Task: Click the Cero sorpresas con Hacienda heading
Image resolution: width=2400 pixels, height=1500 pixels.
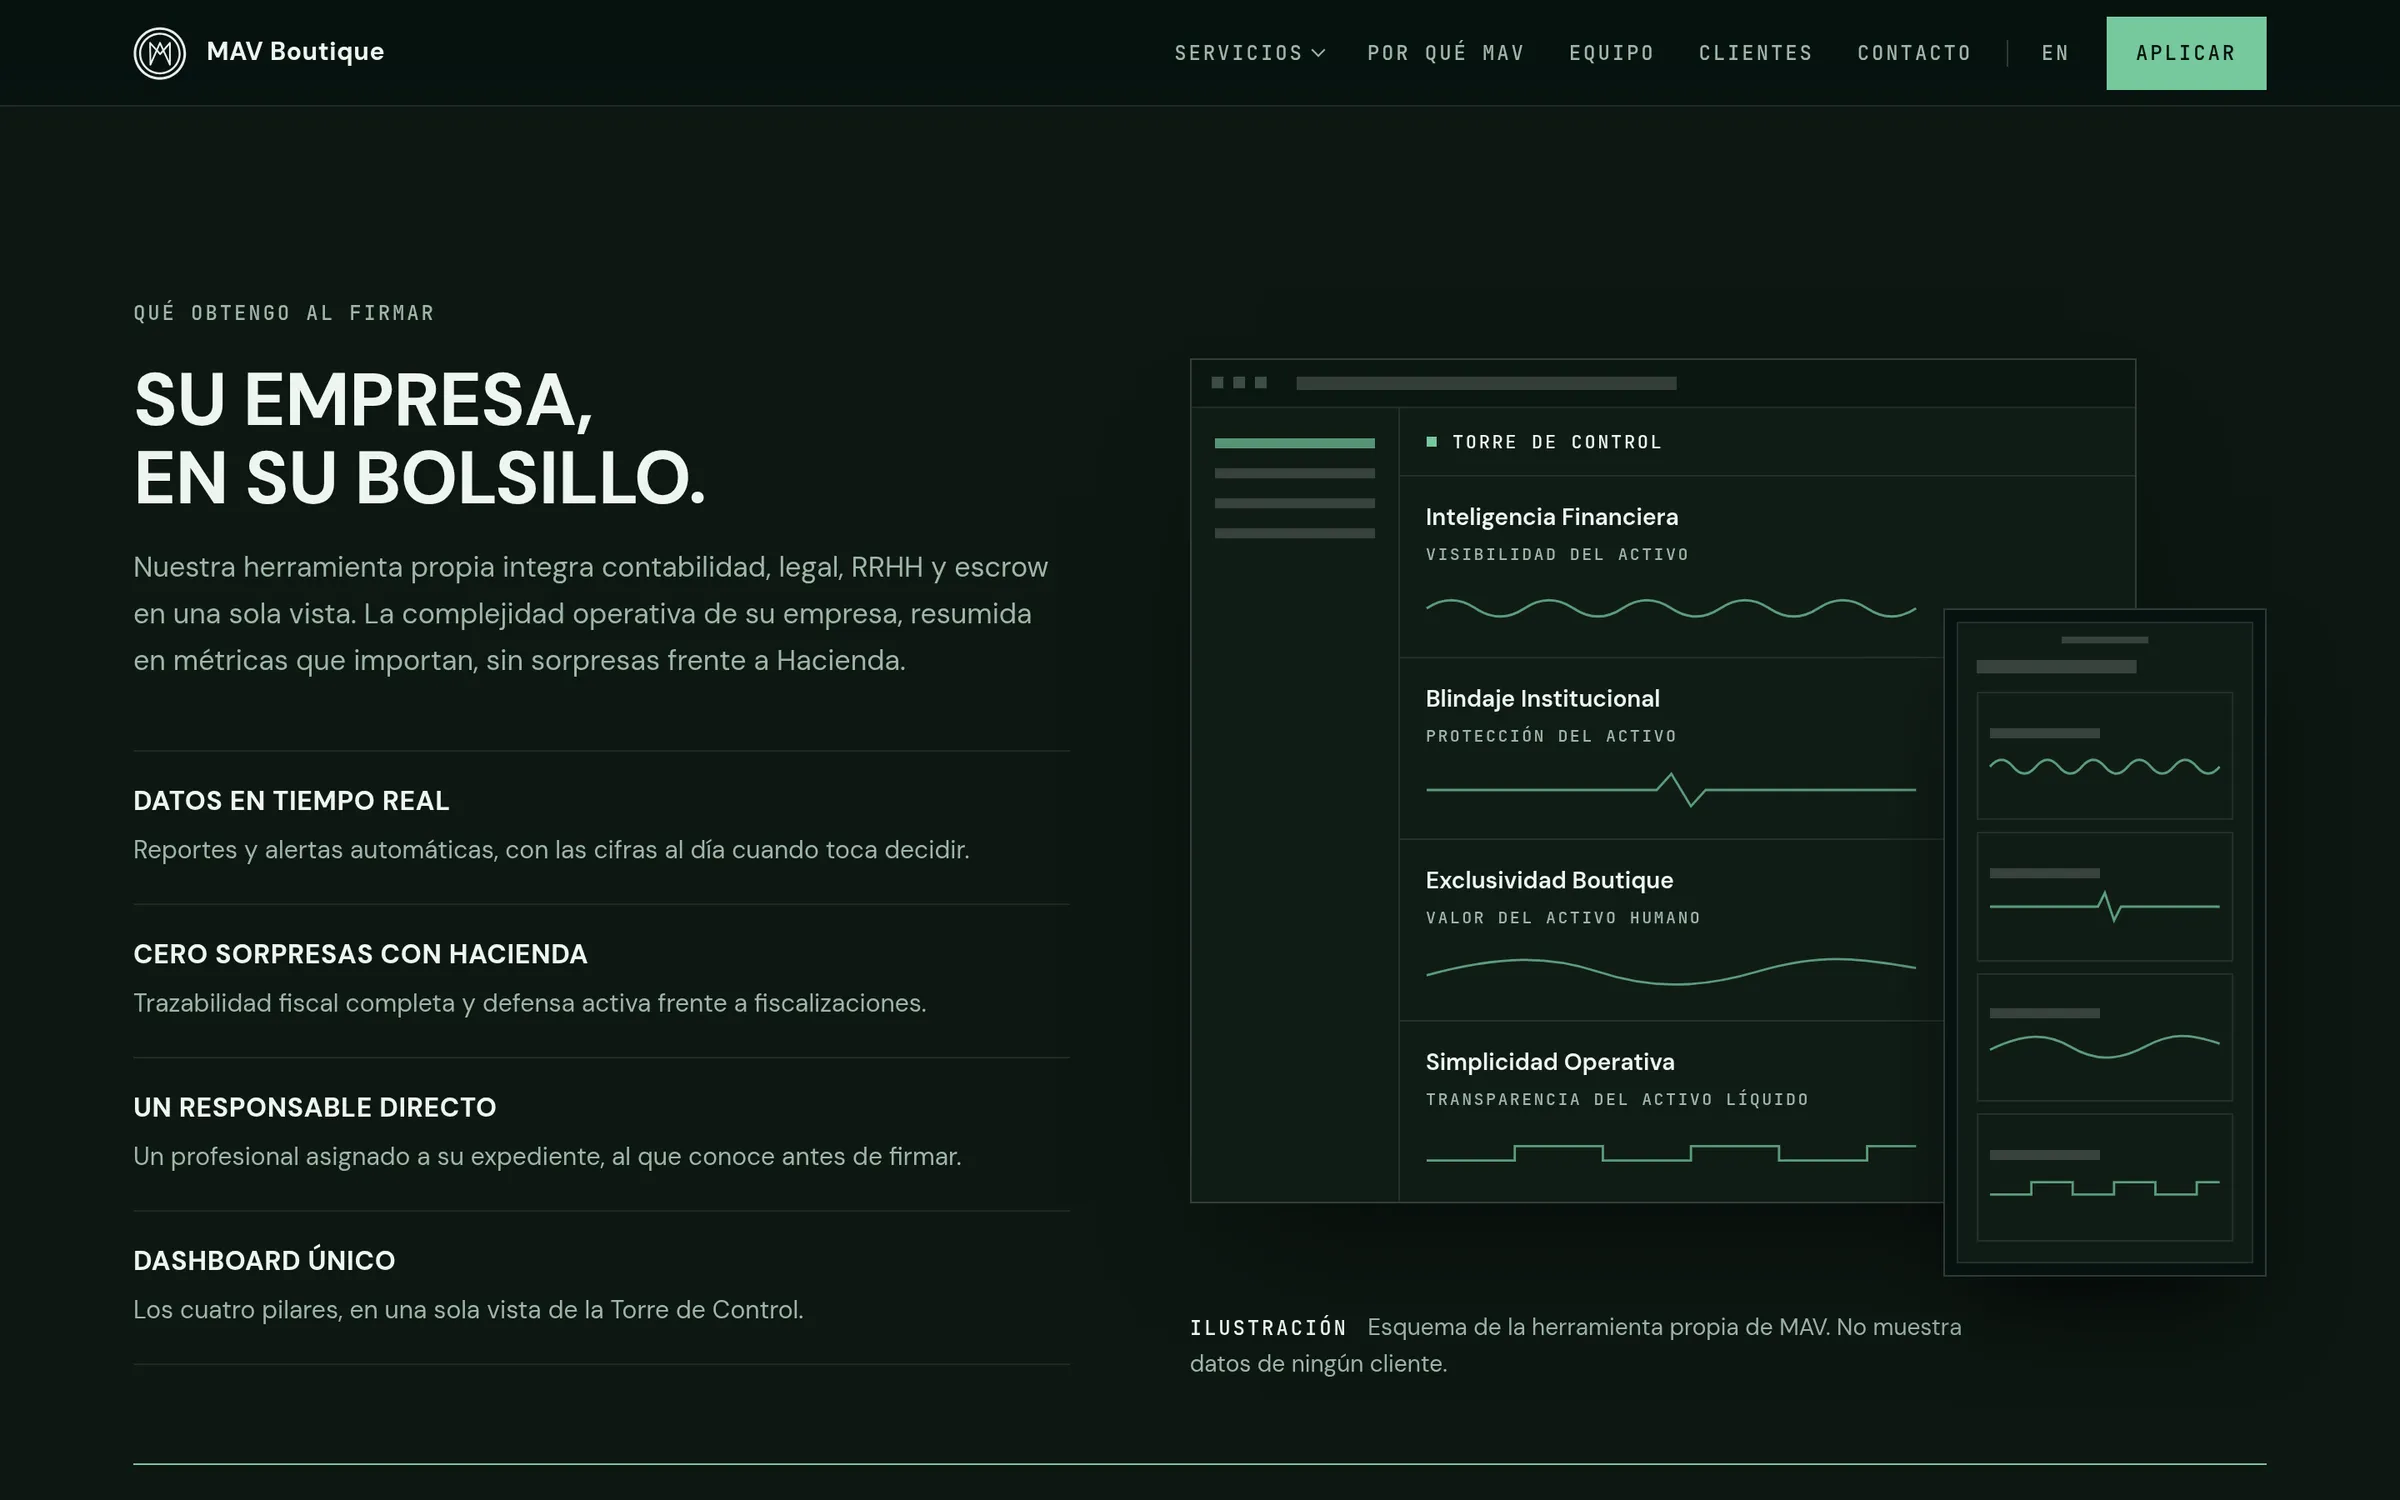Action: click(x=360, y=954)
